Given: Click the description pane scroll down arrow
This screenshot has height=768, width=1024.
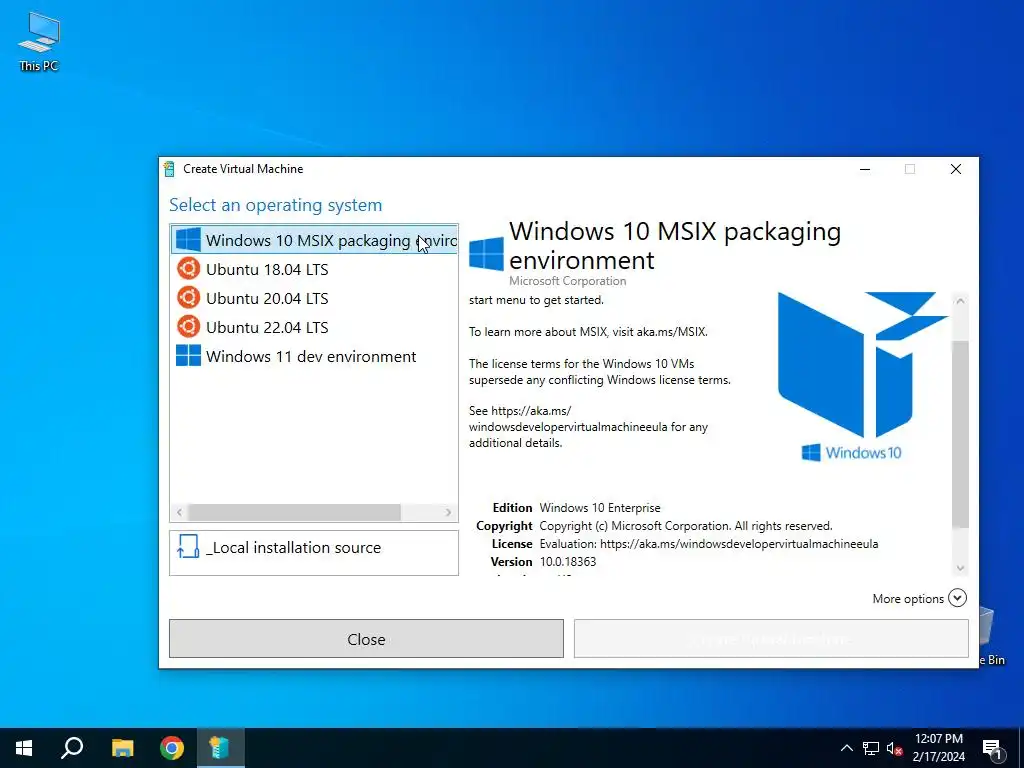Looking at the screenshot, I should pos(960,568).
